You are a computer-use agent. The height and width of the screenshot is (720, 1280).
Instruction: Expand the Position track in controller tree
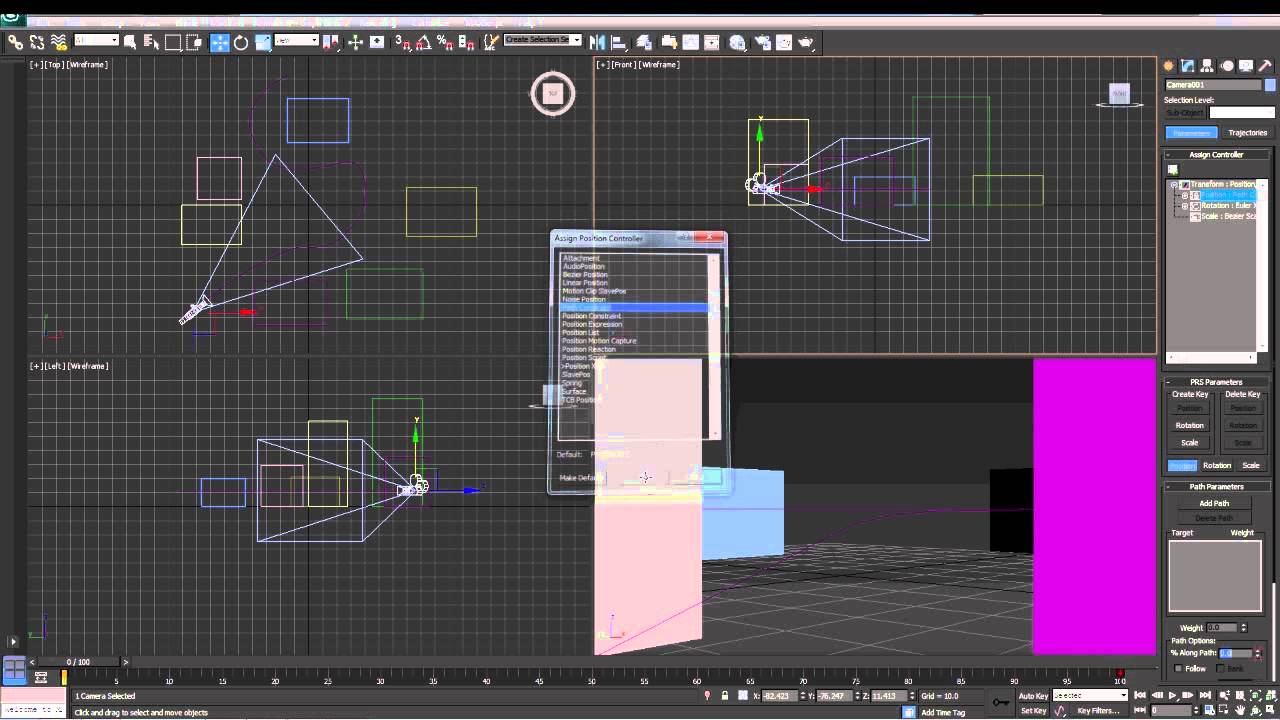(1185, 195)
